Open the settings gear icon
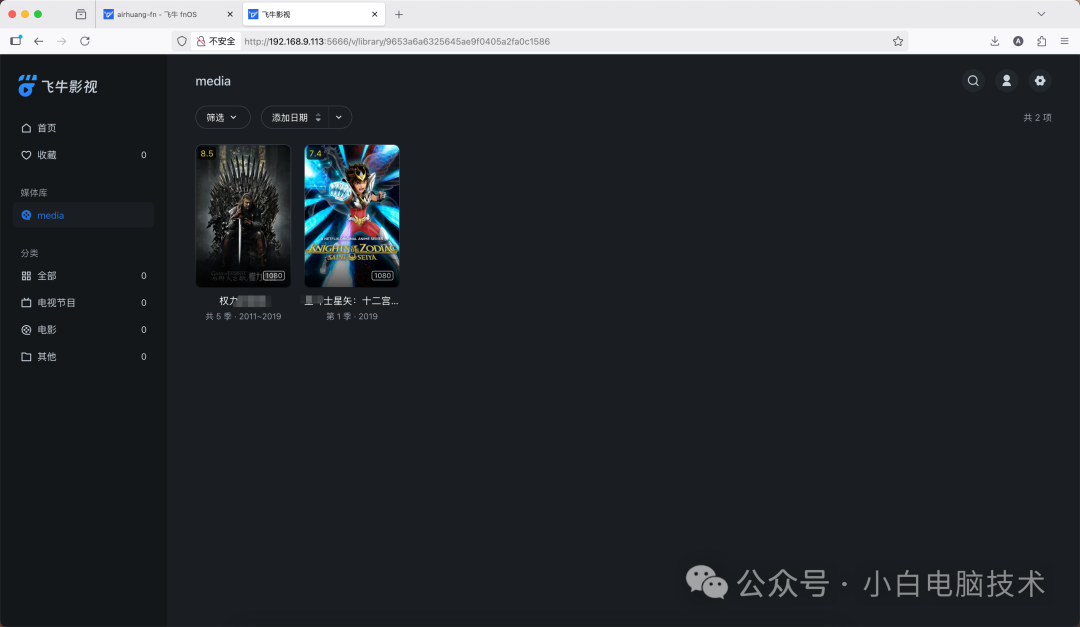1080x627 pixels. pos(1040,81)
